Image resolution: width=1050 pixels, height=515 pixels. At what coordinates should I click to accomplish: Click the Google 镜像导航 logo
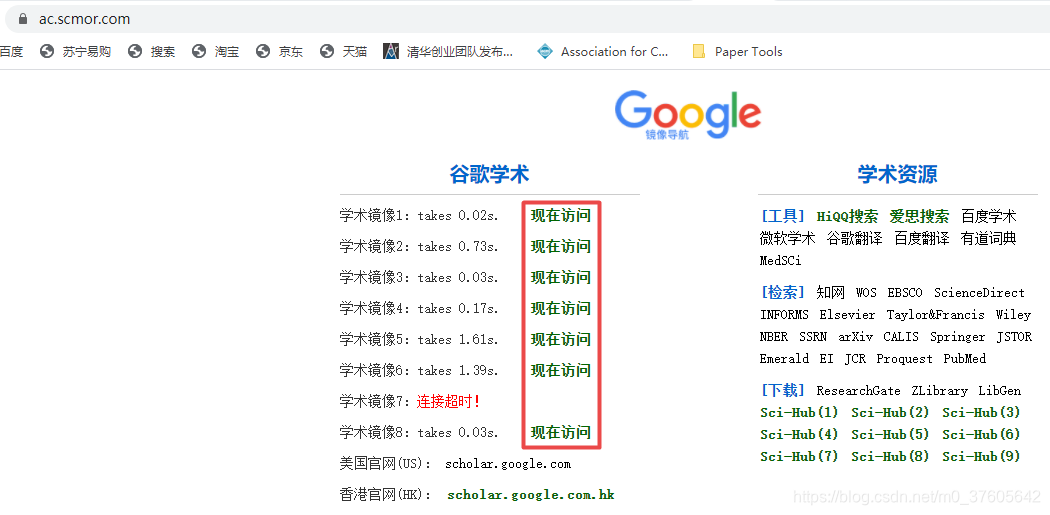click(x=688, y=115)
